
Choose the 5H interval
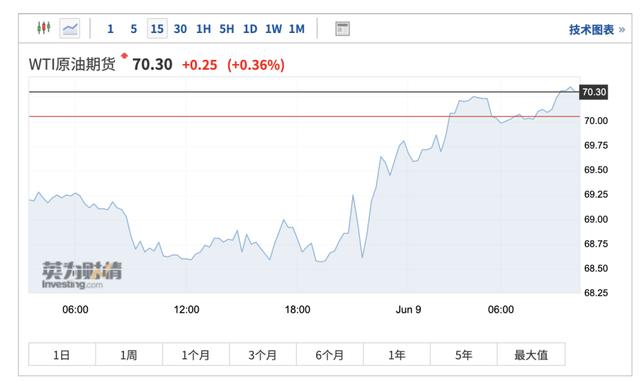click(x=227, y=29)
